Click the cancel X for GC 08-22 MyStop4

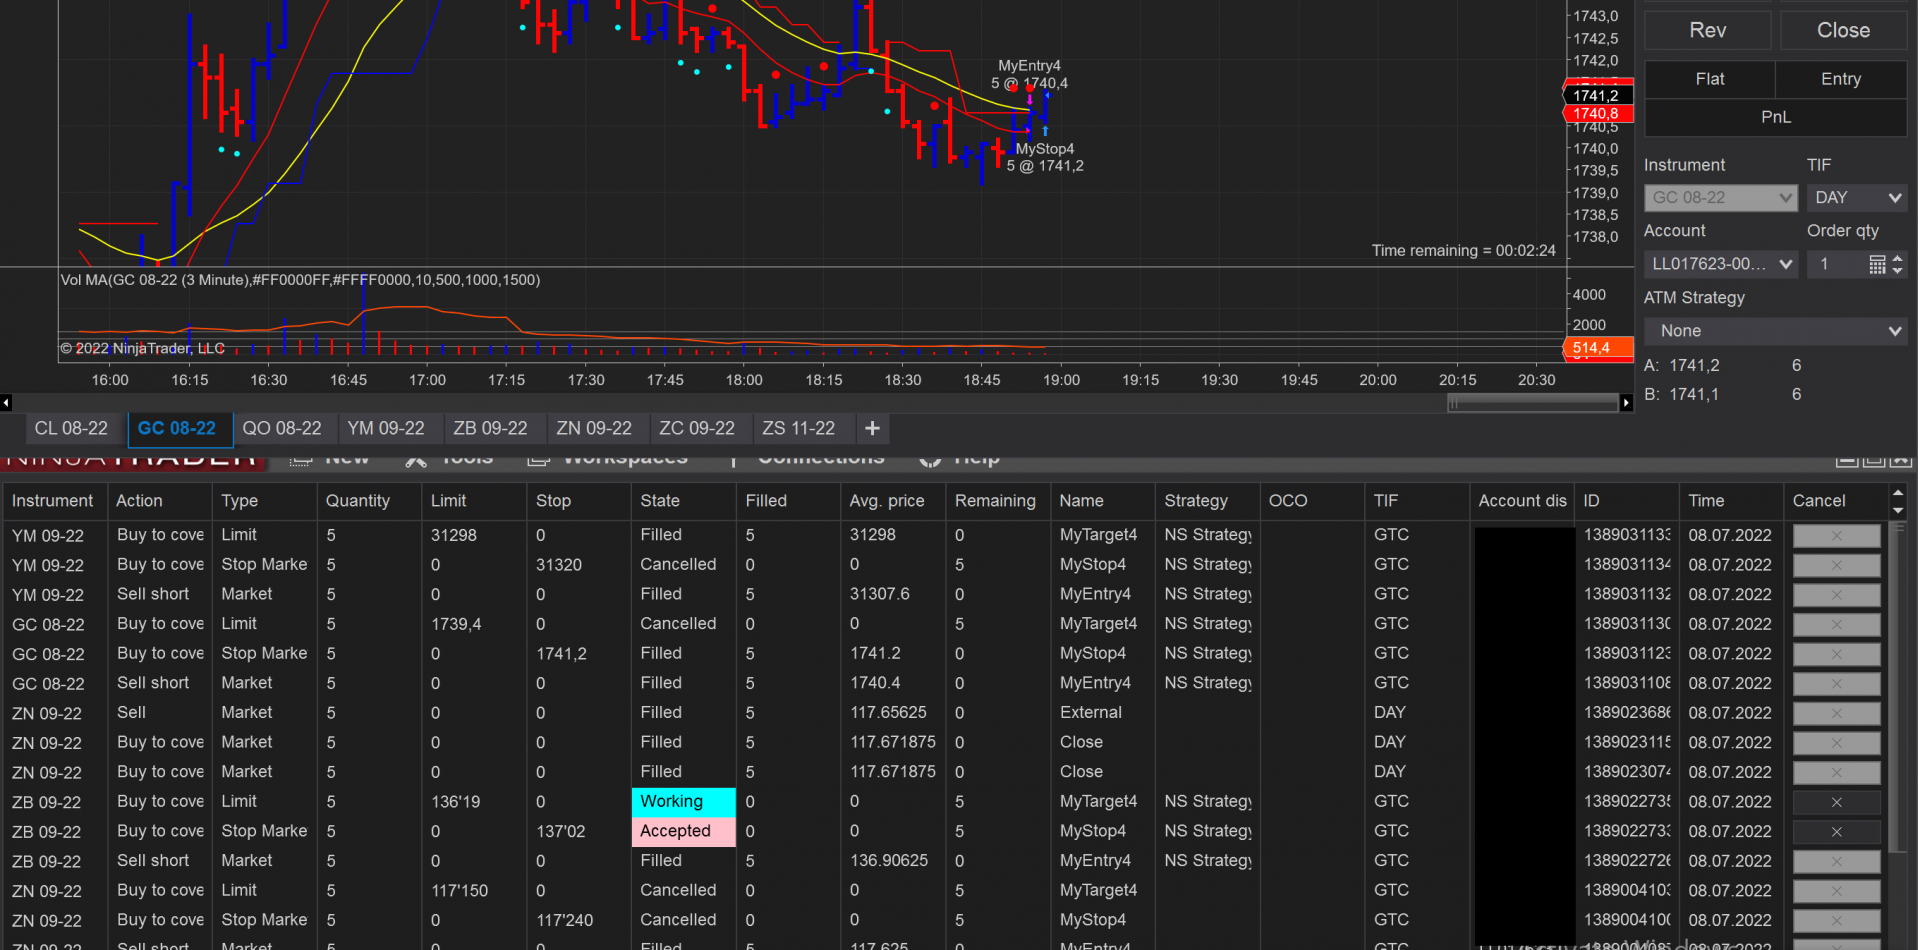coord(1836,654)
